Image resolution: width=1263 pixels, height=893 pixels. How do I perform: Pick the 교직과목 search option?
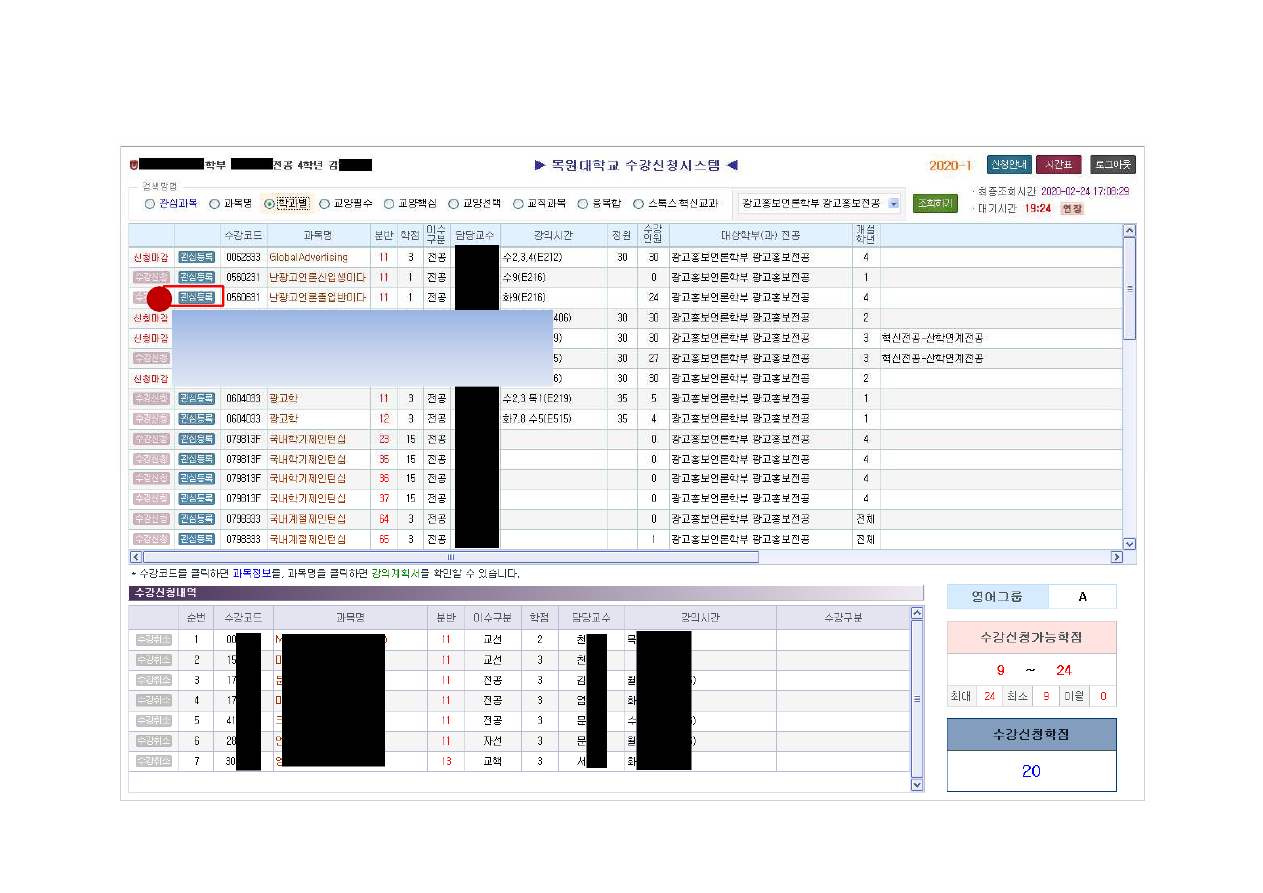click(518, 204)
